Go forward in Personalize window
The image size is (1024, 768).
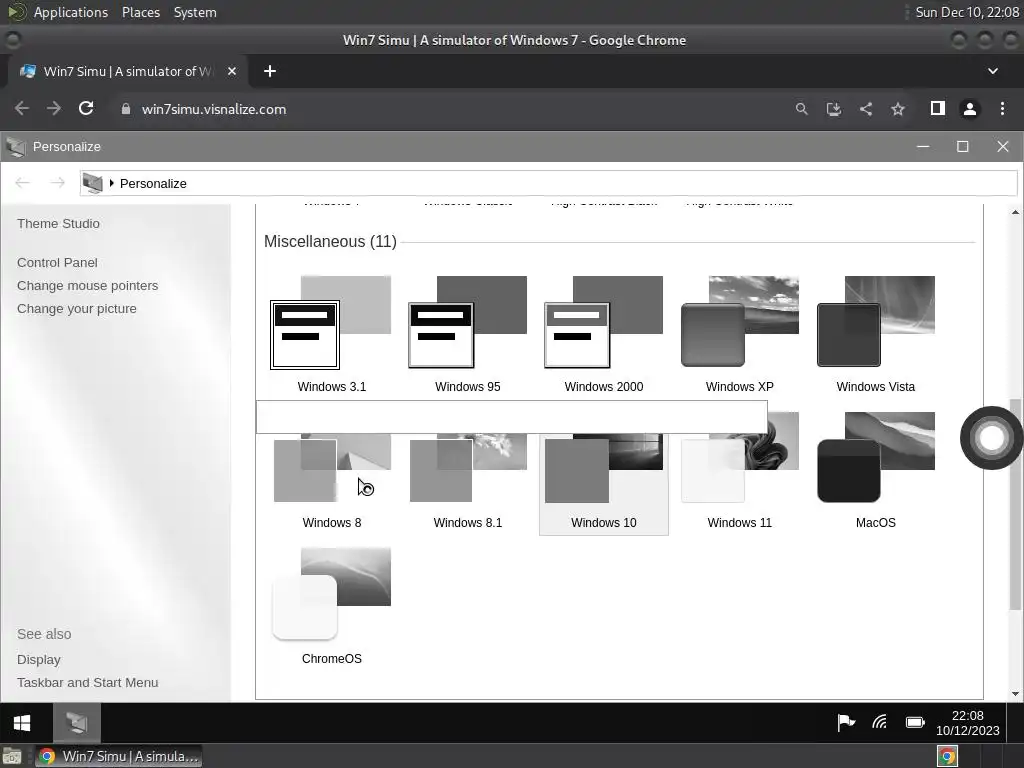pyautogui.click(x=57, y=183)
